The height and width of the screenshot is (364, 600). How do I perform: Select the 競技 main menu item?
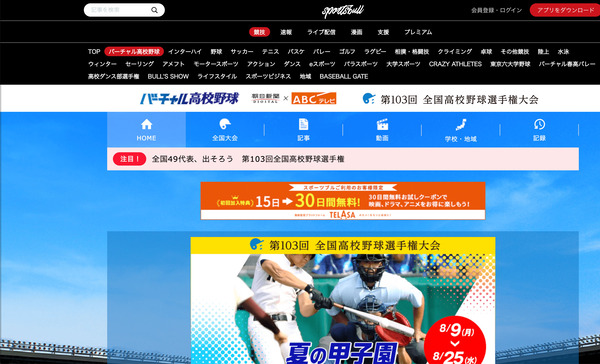pyautogui.click(x=259, y=32)
